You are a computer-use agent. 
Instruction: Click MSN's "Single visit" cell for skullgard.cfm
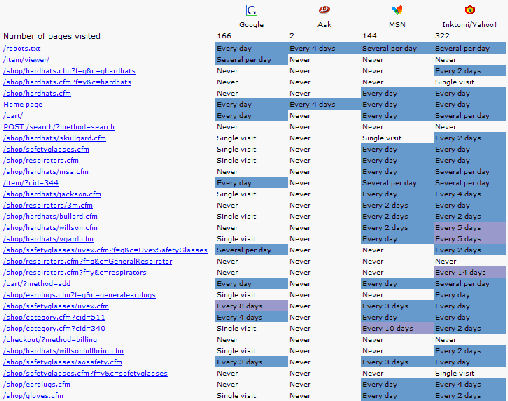click(397, 138)
